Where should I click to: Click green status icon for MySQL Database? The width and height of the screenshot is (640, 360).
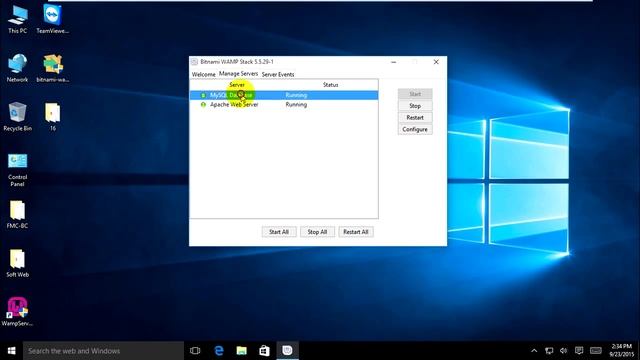pos(203,95)
